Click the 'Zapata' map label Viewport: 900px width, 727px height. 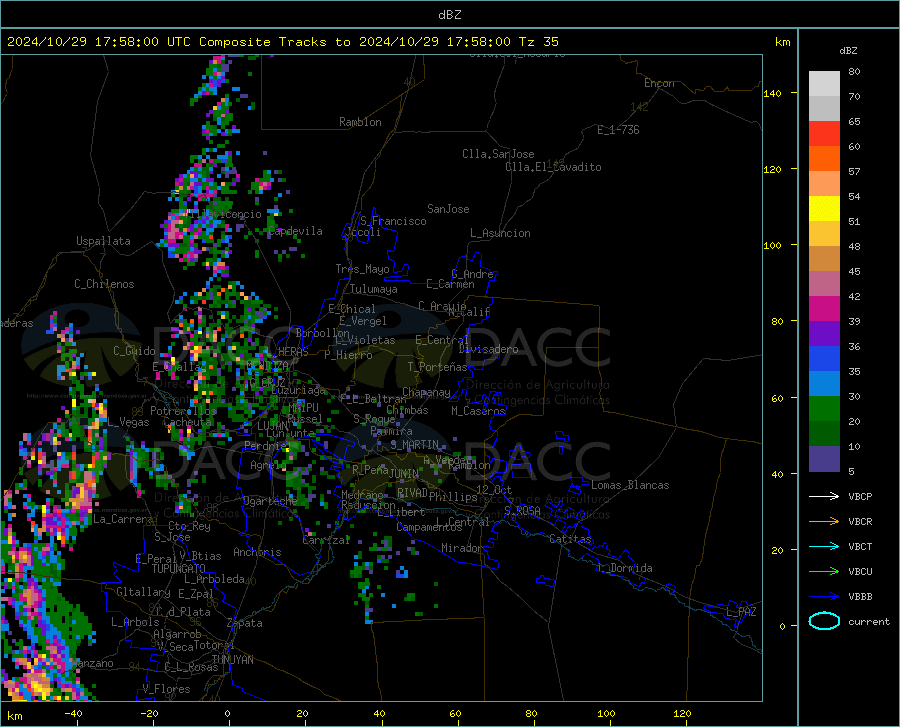coord(245,623)
